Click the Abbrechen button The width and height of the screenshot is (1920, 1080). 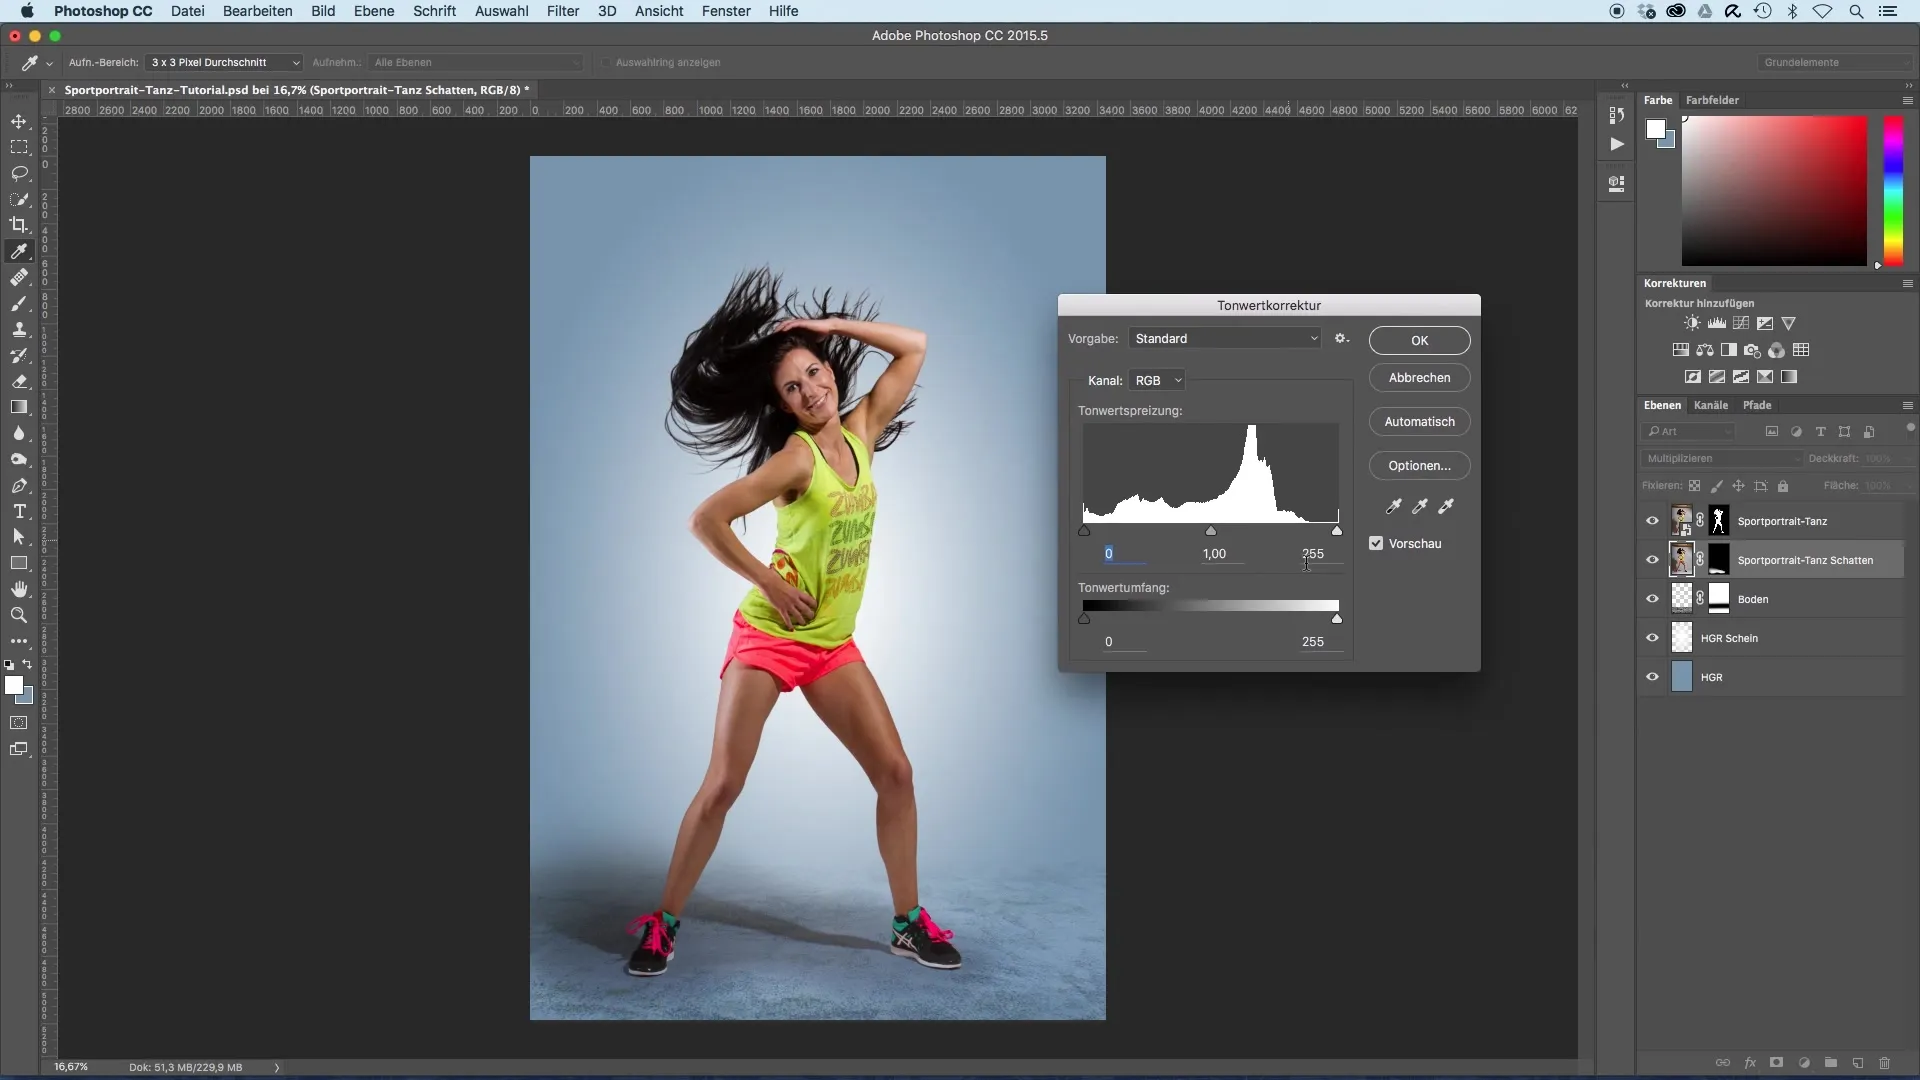[1419, 378]
